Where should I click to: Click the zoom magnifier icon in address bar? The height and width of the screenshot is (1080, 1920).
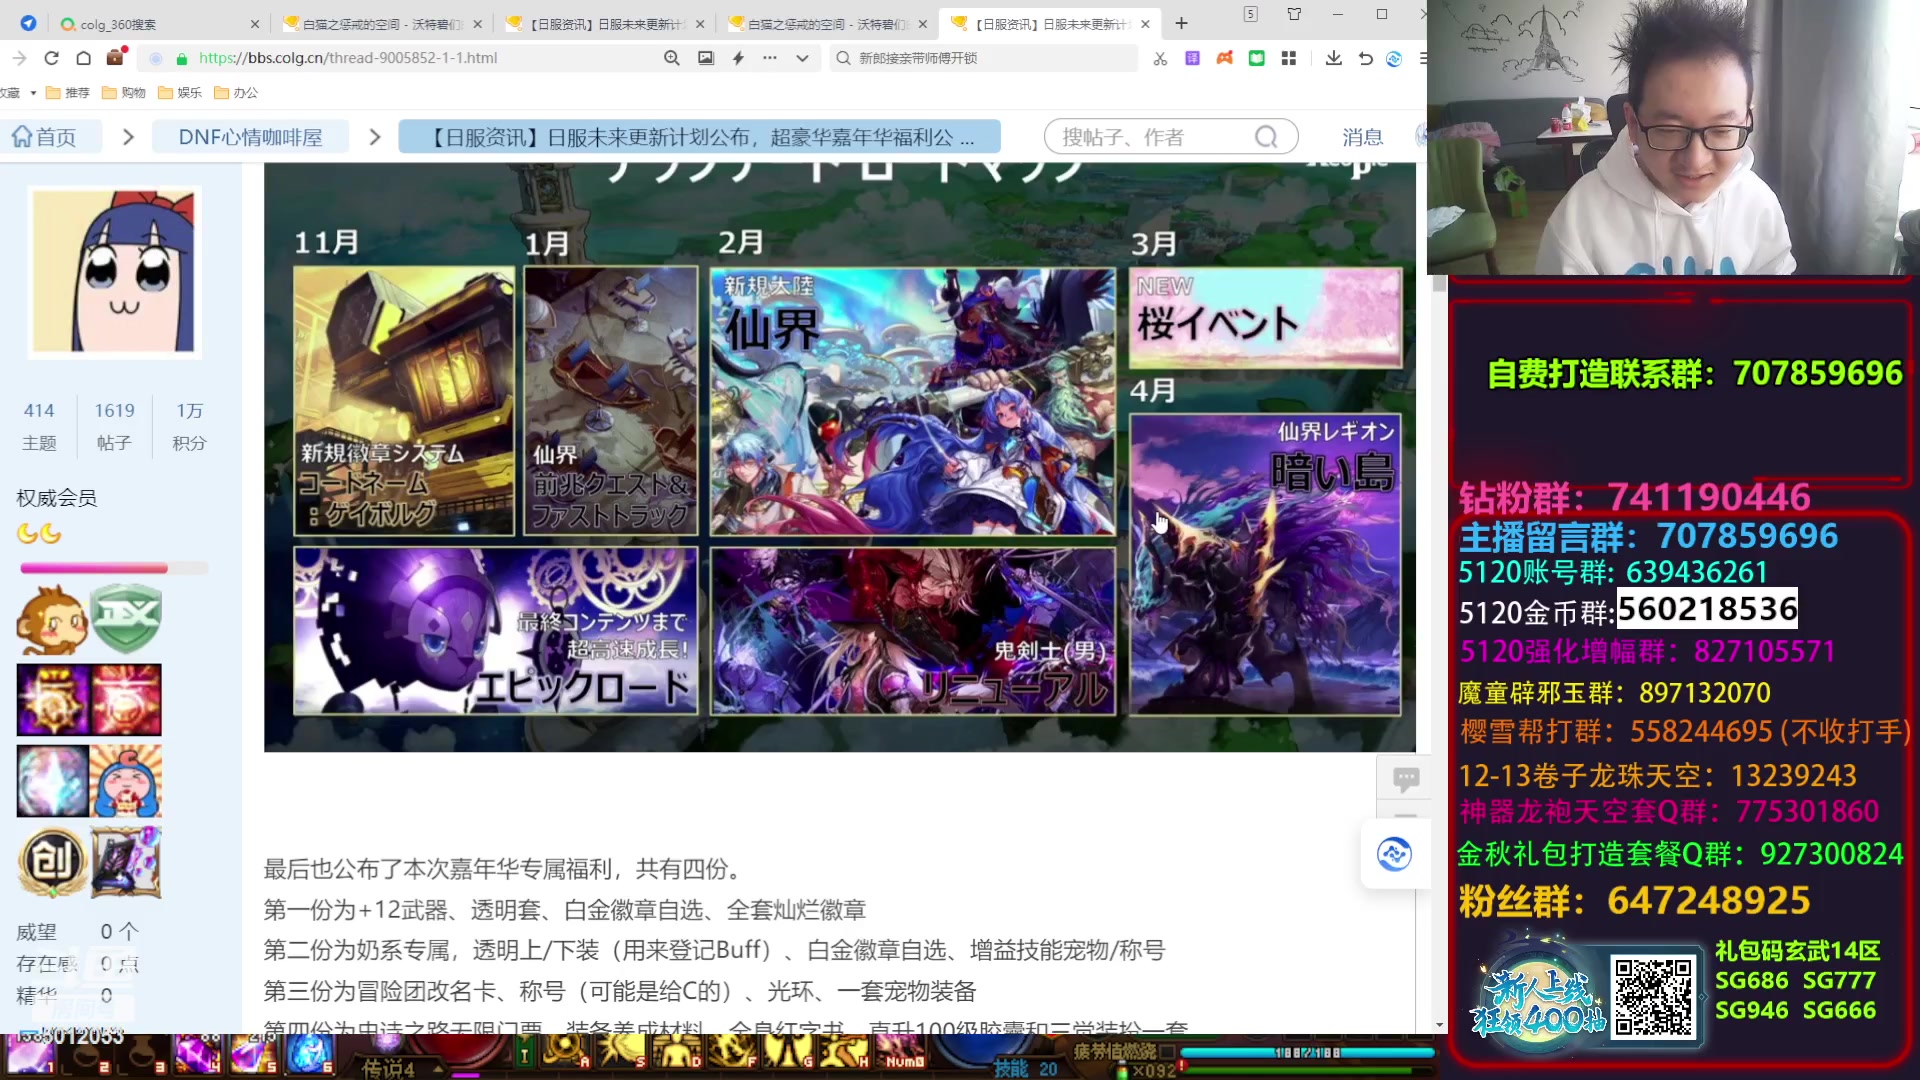tap(672, 58)
